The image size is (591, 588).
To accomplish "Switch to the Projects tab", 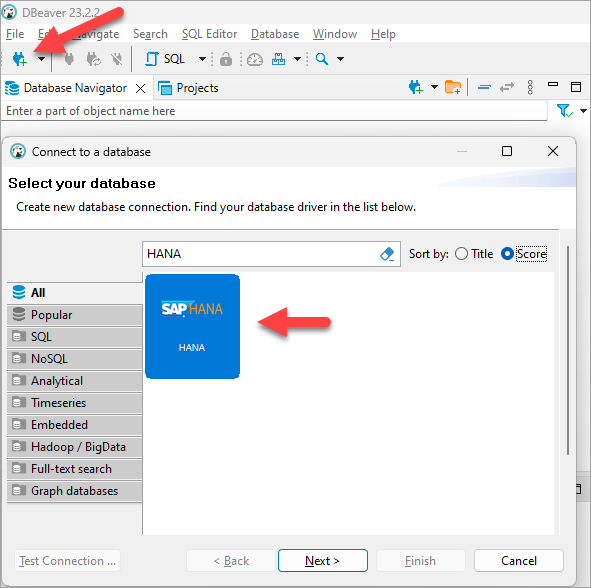I will tap(188, 88).
